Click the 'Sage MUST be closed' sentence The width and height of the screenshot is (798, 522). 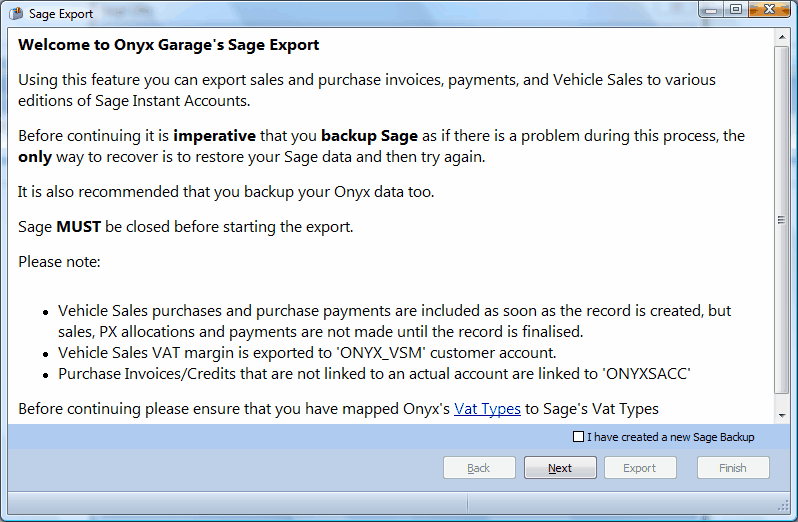(x=186, y=226)
